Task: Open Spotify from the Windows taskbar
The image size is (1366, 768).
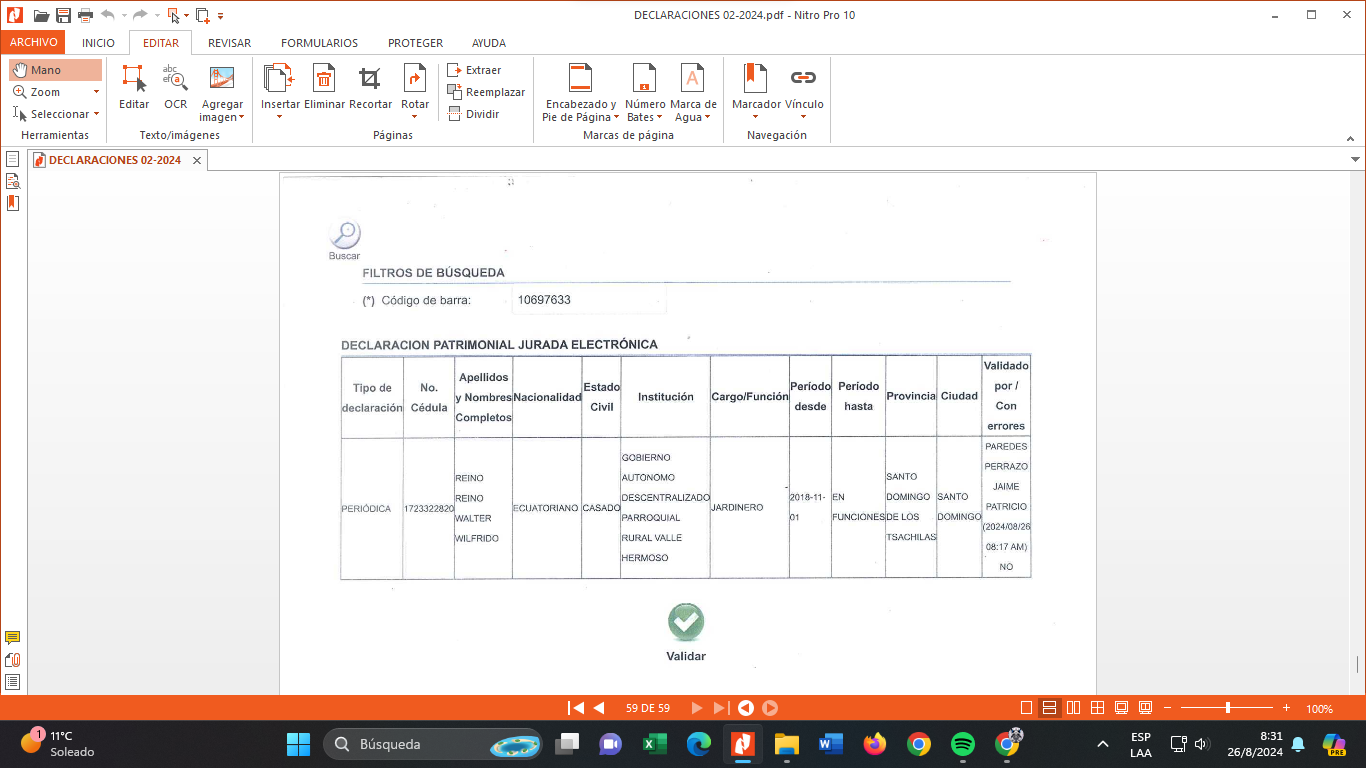Action: [x=963, y=744]
